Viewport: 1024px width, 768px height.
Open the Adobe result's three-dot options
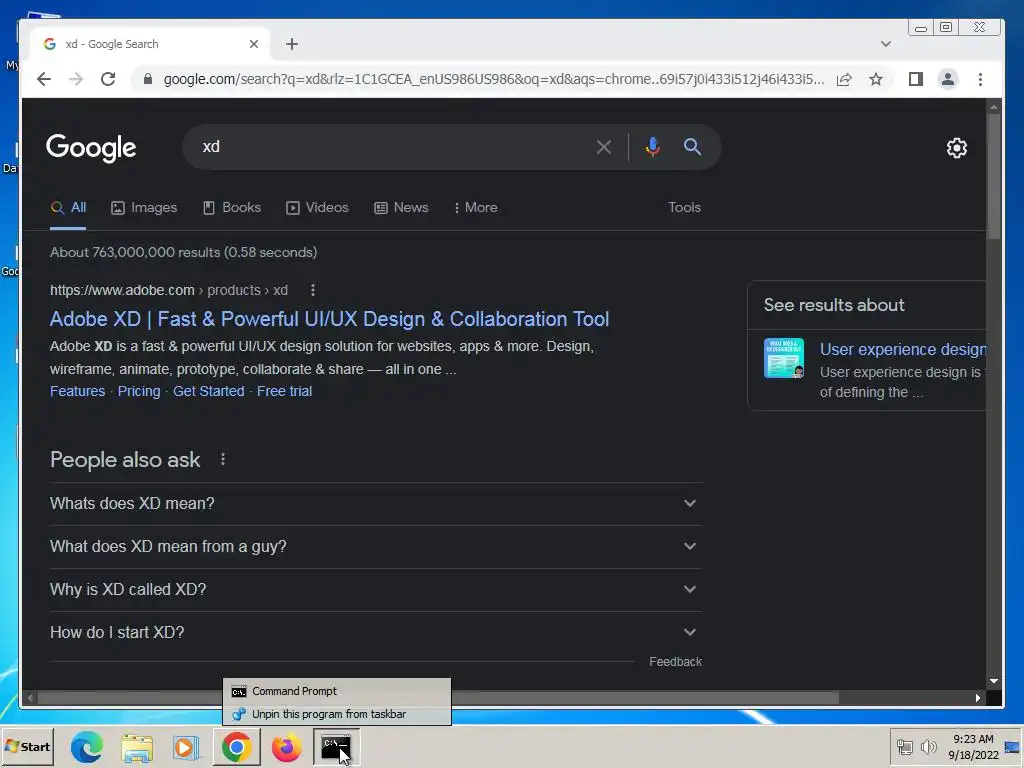pos(313,290)
